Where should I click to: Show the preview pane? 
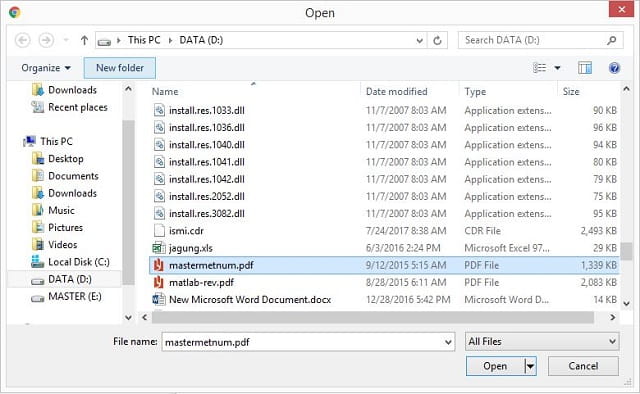(x=585, y=68)
